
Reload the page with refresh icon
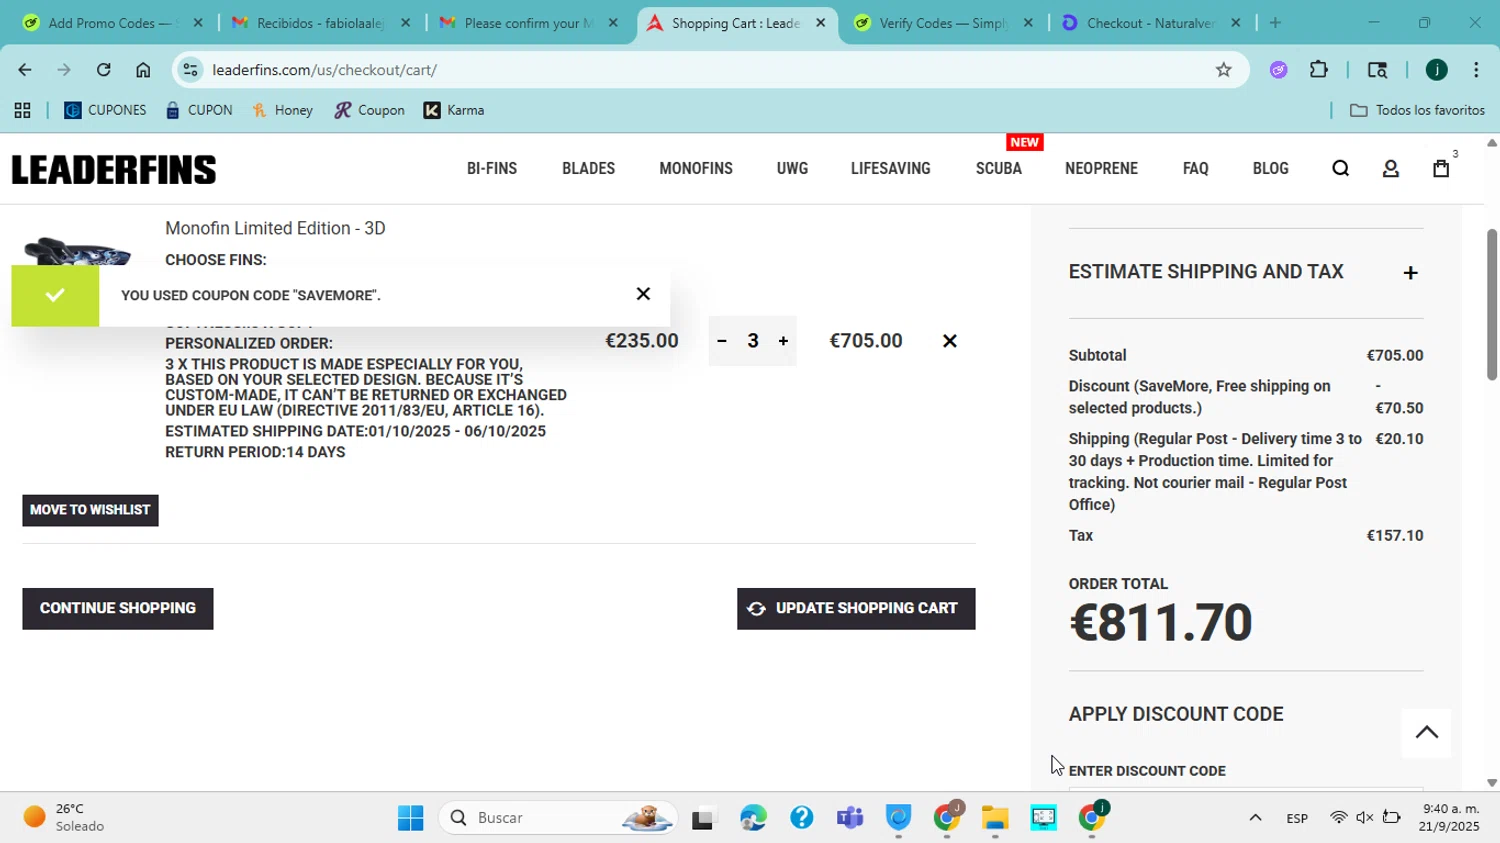(104, 70)
